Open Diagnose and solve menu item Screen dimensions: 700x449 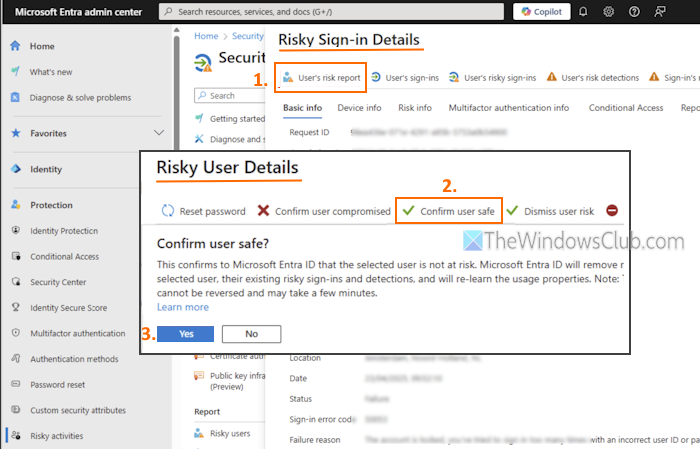pos(237,139)
